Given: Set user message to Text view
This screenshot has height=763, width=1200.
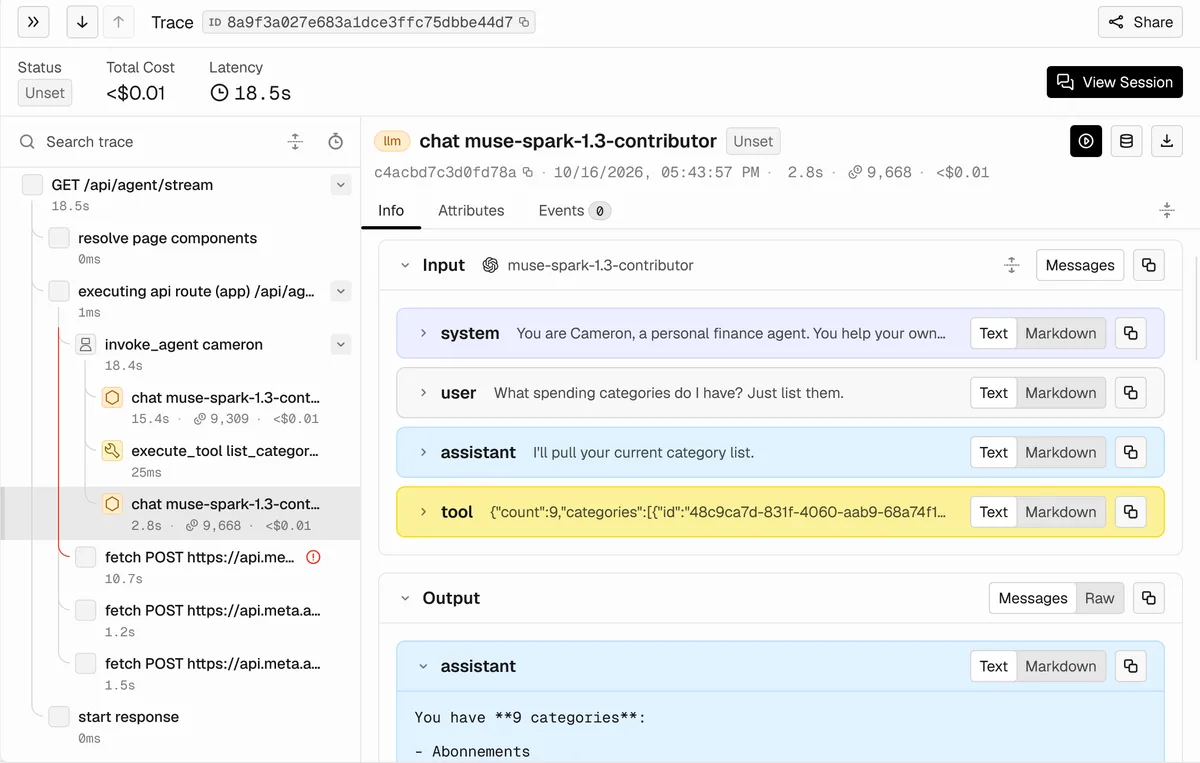Looking at the screenshot, I should pyautogui.click(x=994, y=393).
